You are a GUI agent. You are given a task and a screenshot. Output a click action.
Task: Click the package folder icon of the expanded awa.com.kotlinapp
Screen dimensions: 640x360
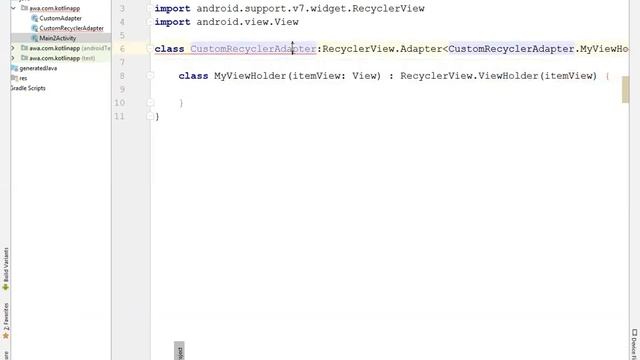[x=24, y=8]
